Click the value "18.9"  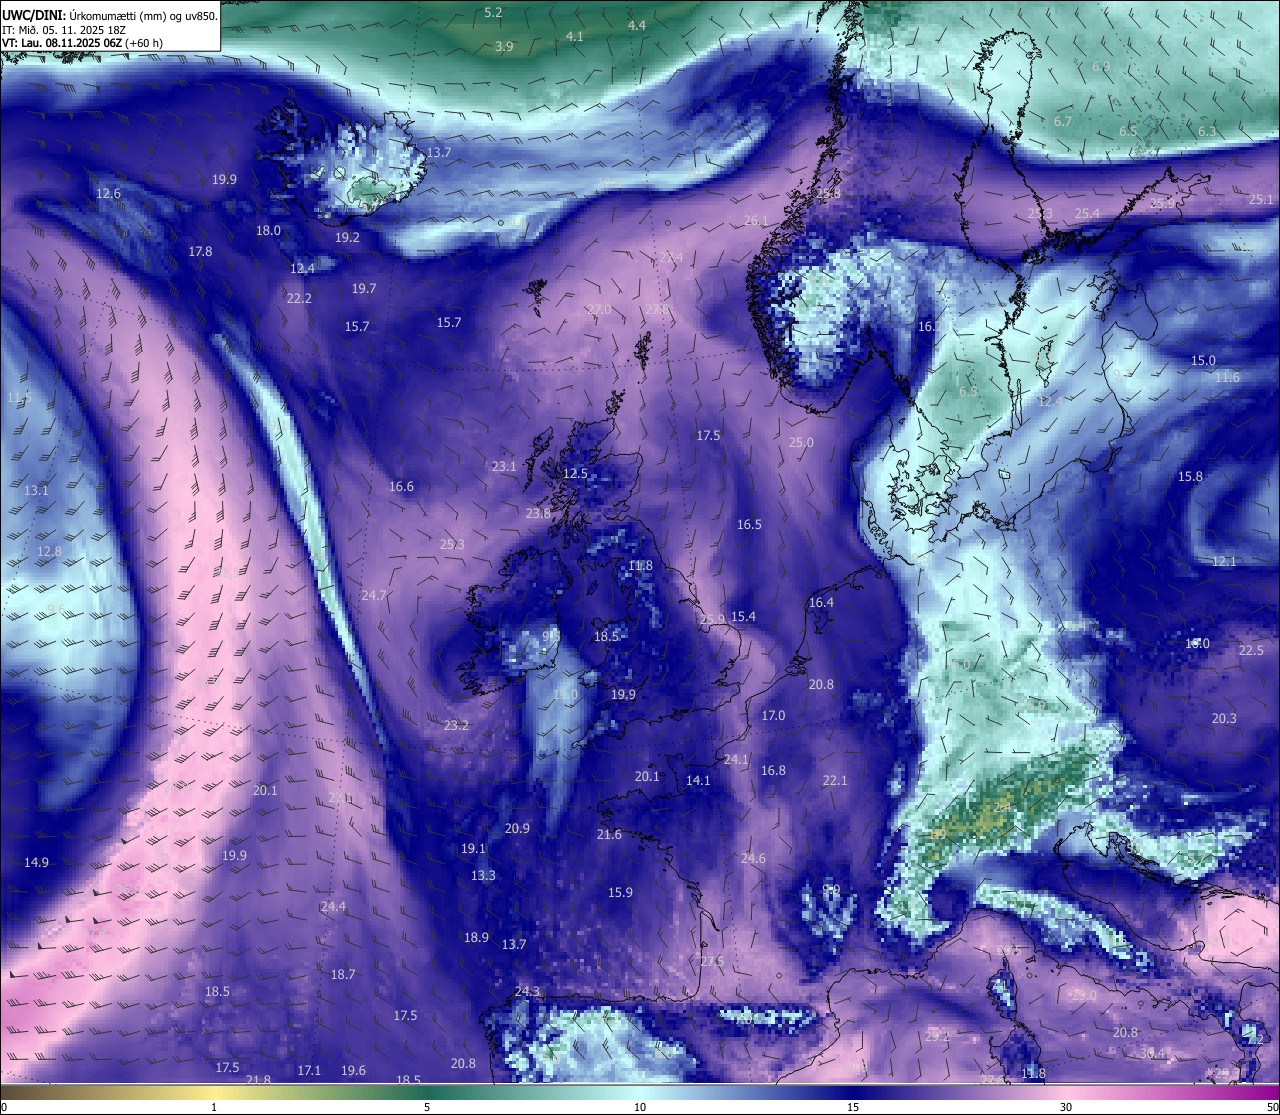click(476, 937)
